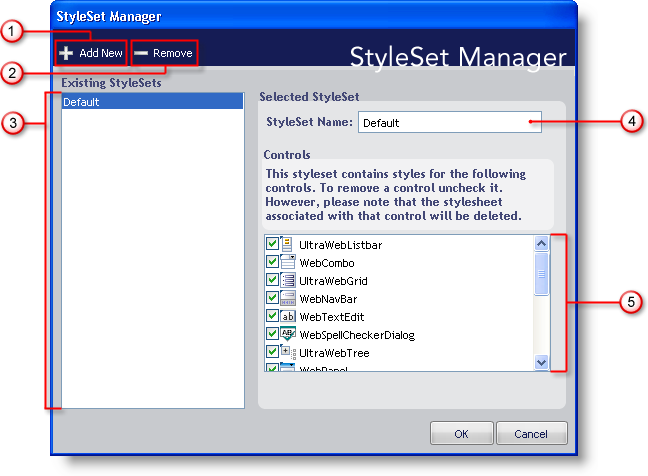Select the Default styleset in the list
Image resolution: width=648 pixels, height=476 pixels.
tap(152, 102)
